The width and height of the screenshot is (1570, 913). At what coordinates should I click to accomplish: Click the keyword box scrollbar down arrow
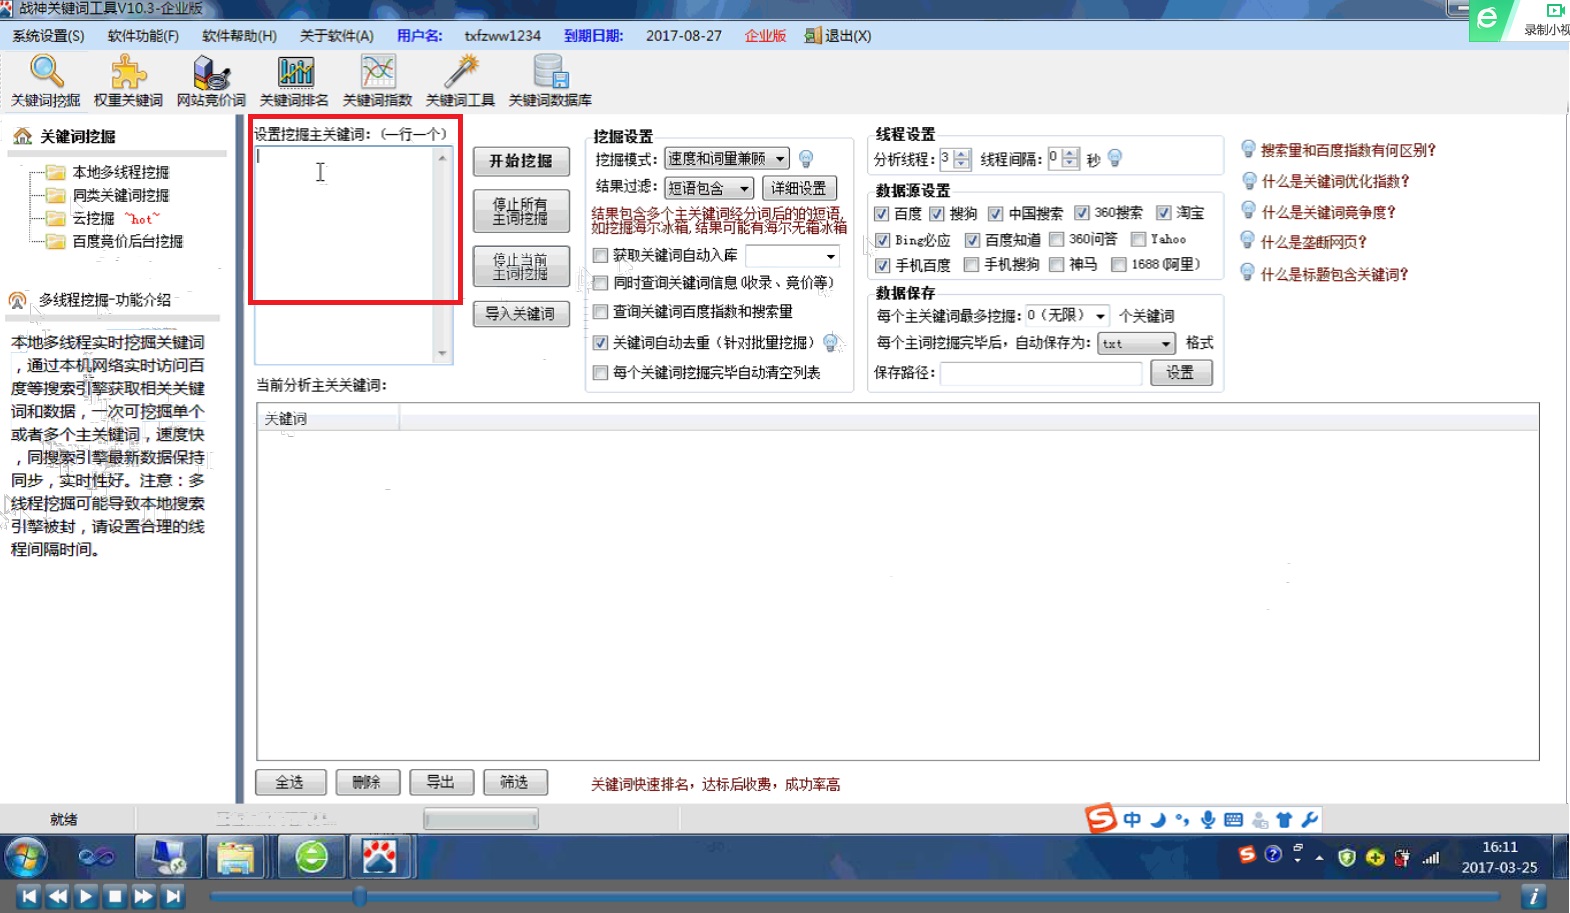pyautogui.click(x=443, y=354)
